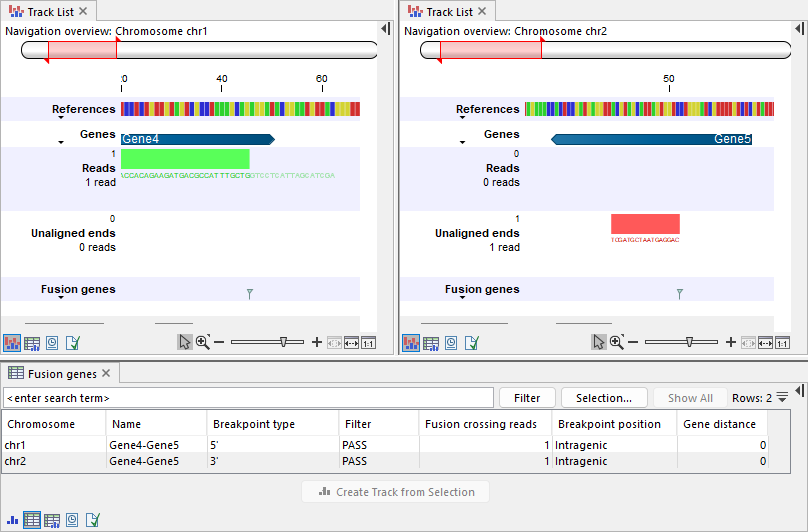Screen dimensions: 808x532
Task: Select arrow pointer tool in chr1 Track List
Action: click(184, 342)
